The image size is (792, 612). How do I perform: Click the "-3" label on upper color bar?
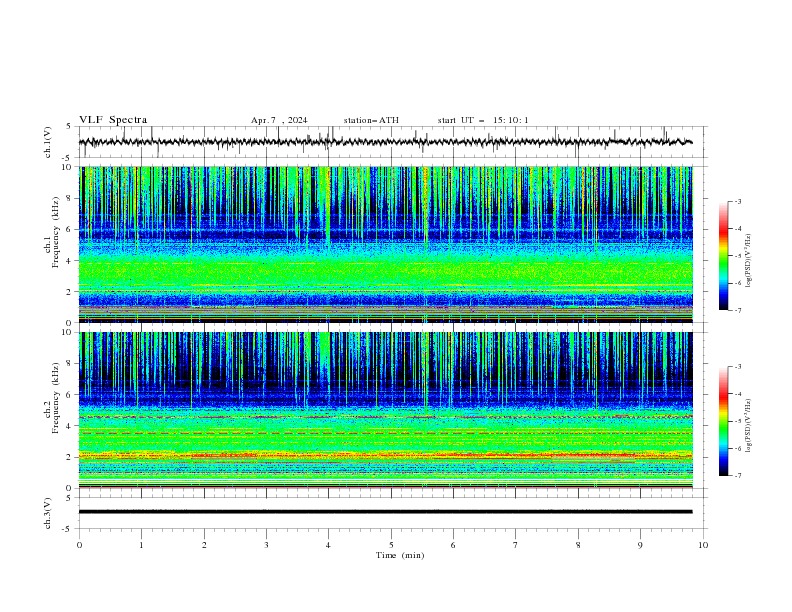[x=737, y=201]
